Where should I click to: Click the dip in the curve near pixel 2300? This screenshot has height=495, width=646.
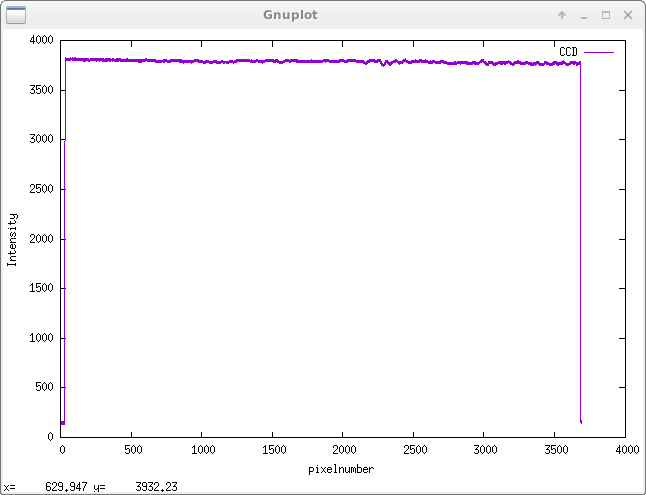pyautogui.click(x=384, y=64)
